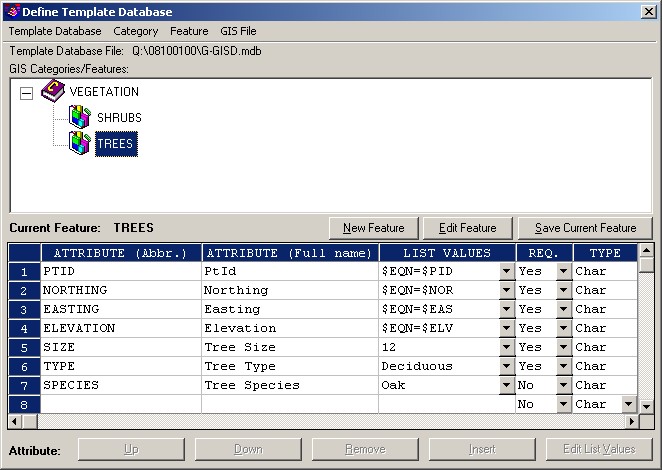Click the attribute Insert button
The width and height of the screenshot is (662, 470).
482,449
